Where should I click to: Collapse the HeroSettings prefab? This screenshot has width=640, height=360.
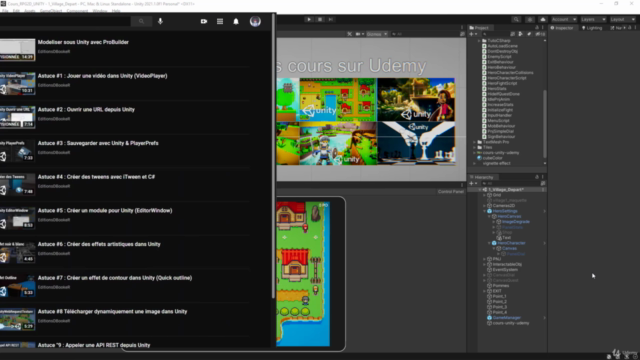point(484,211)
